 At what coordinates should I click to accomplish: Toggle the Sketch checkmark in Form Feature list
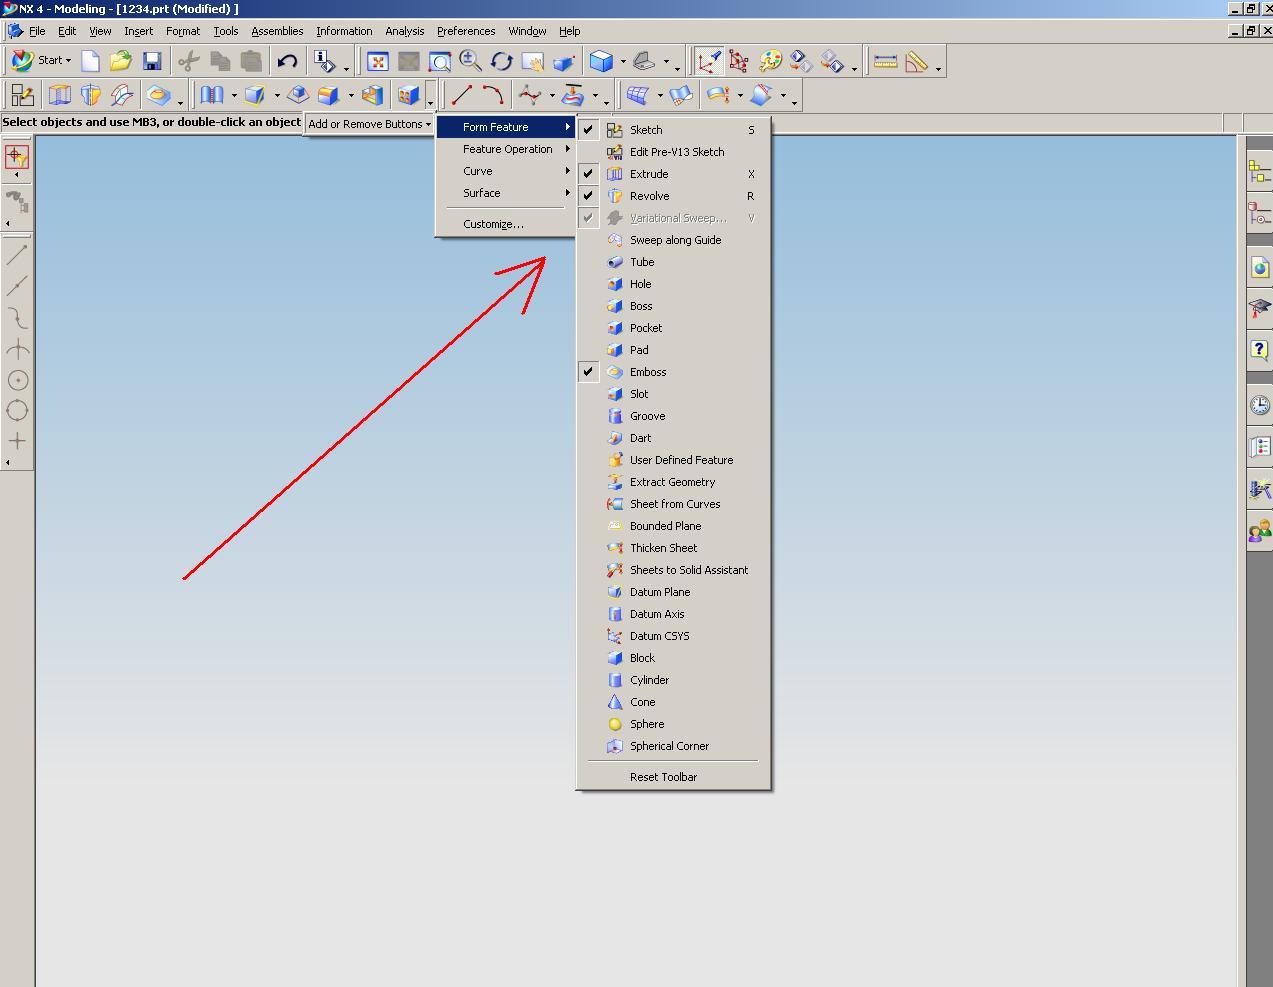click(587, 129)
